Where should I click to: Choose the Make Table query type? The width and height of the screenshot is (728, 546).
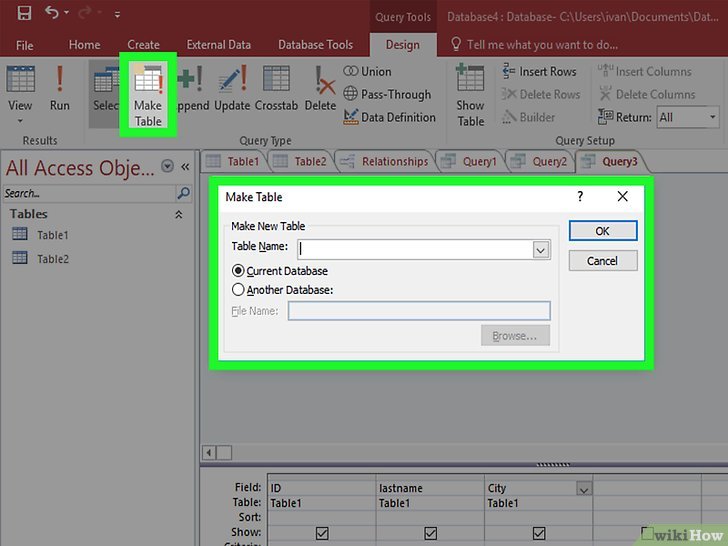[148, 95]
